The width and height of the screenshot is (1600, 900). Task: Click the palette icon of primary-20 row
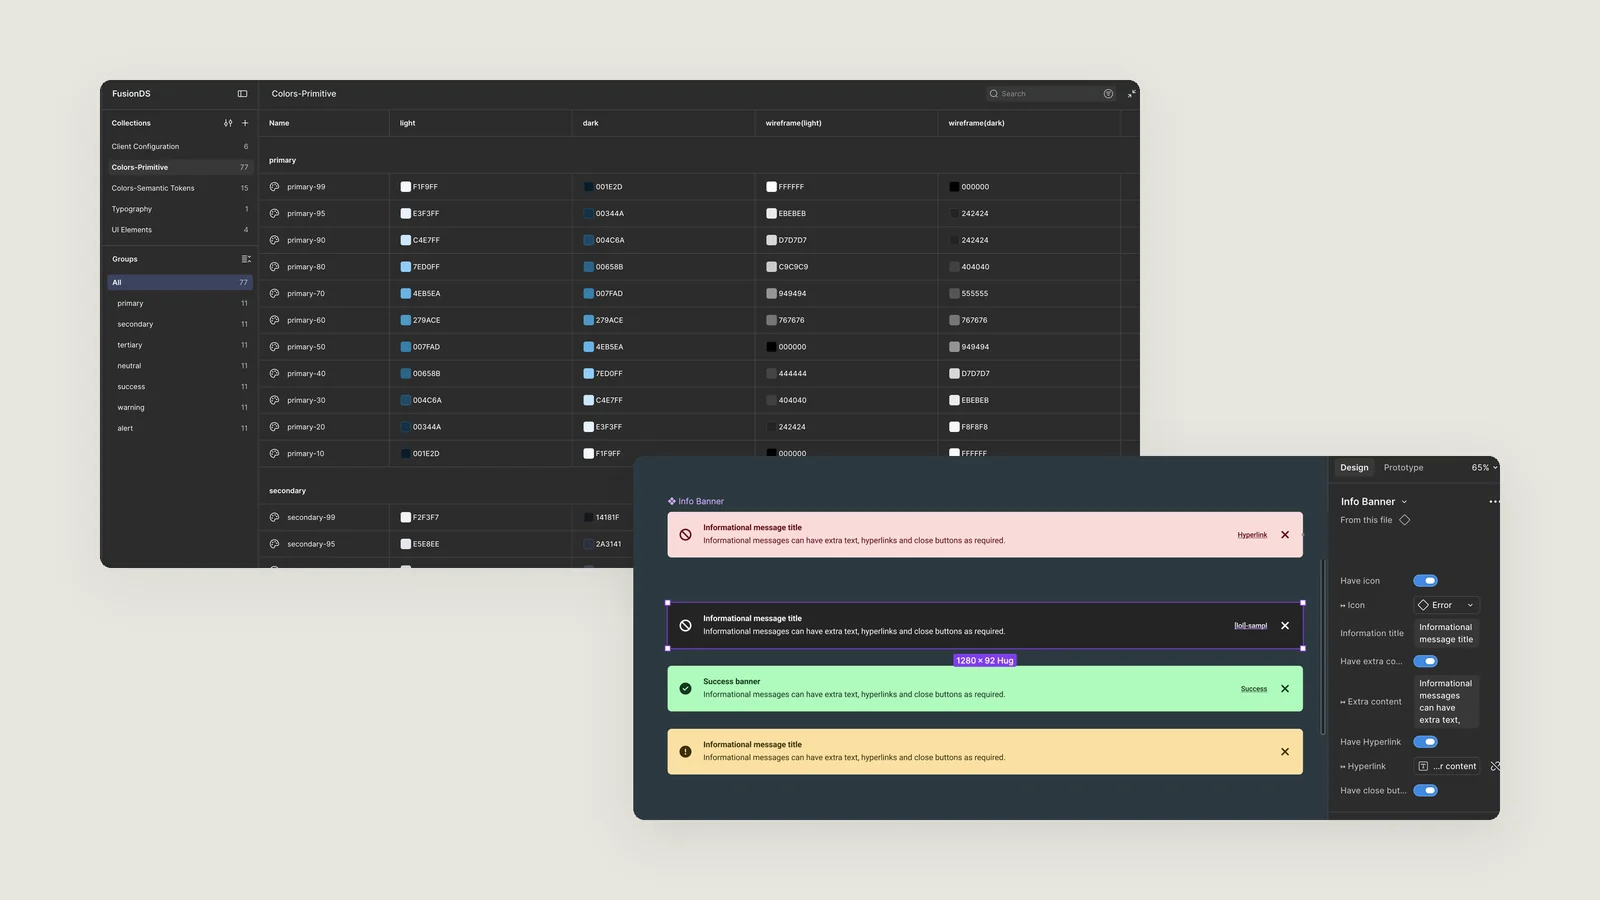coord(274,427)
